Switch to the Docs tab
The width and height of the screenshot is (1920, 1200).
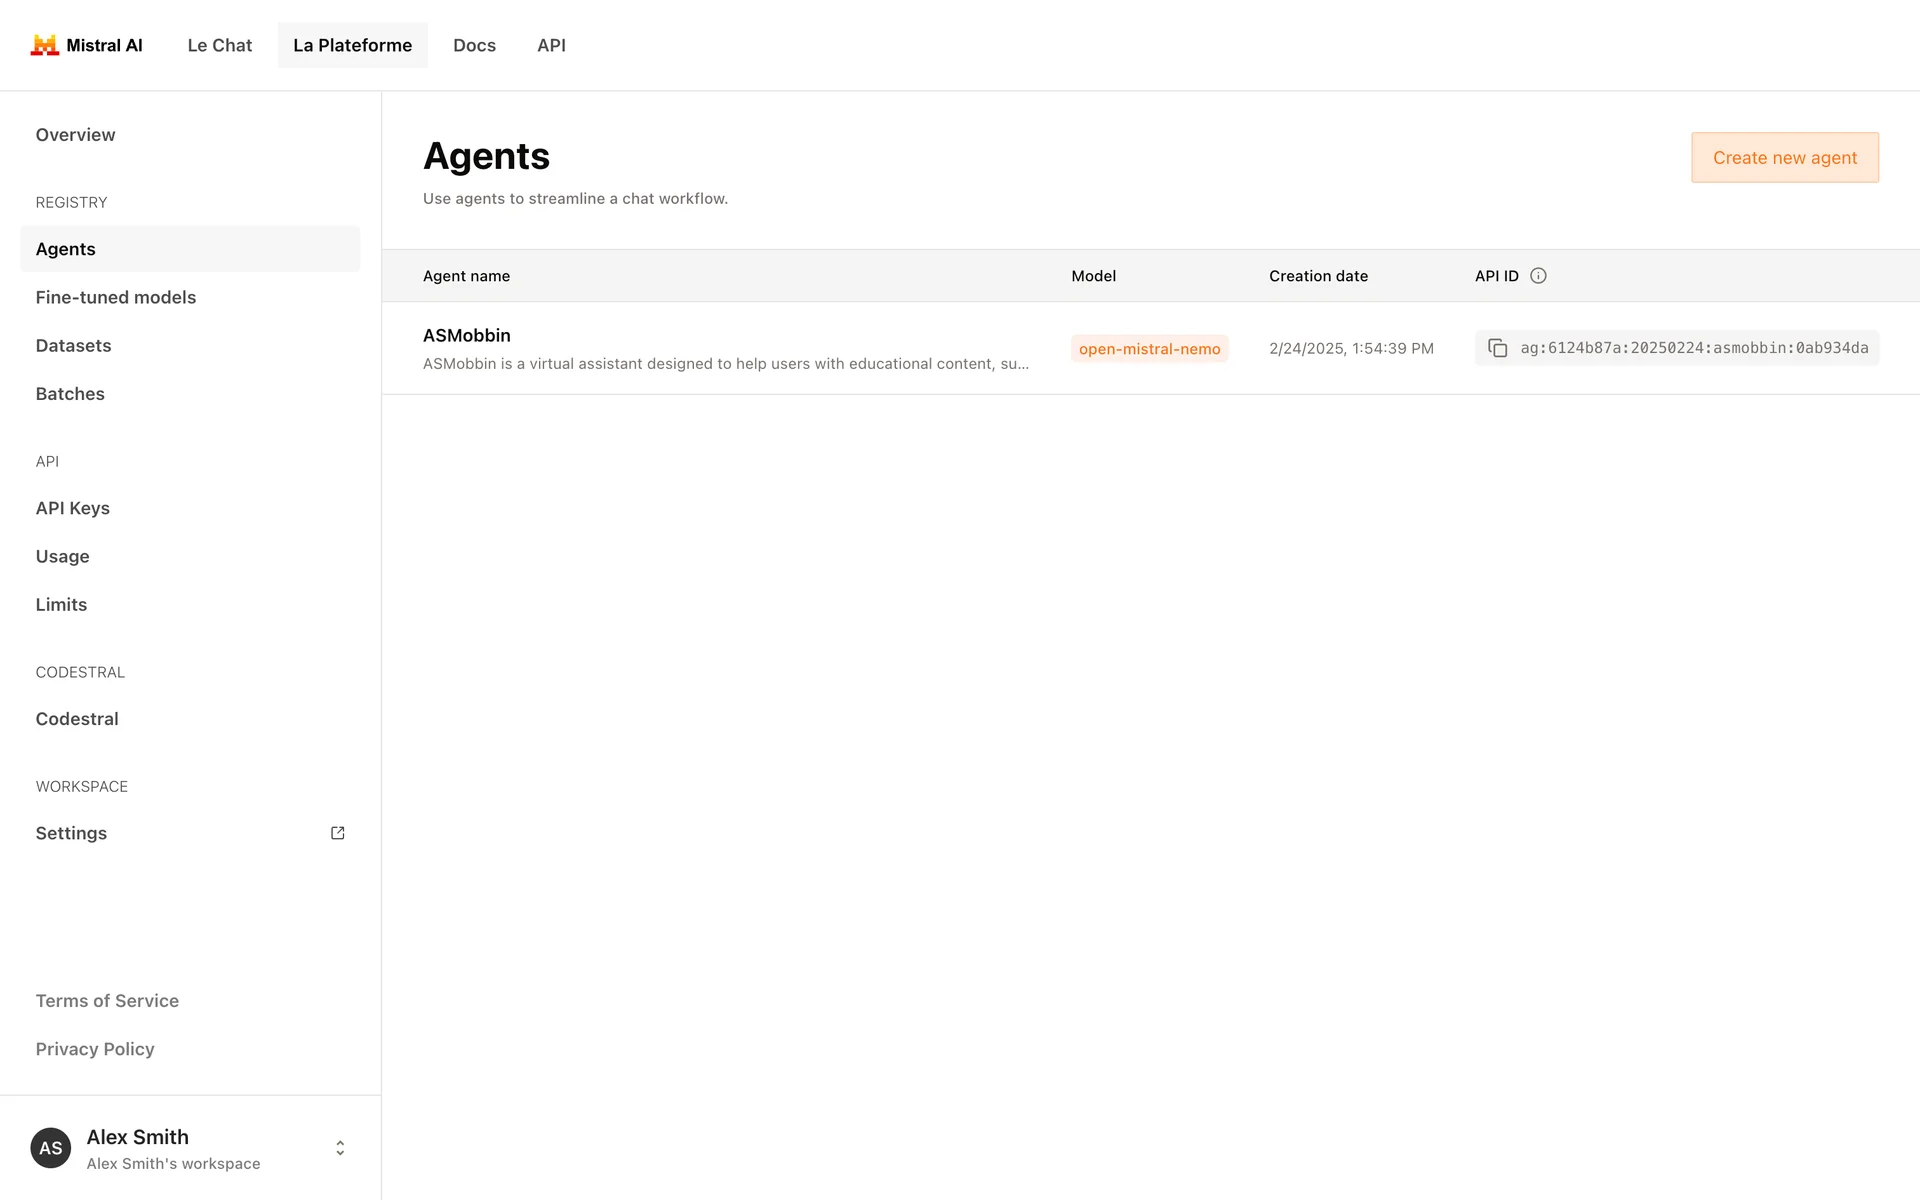pos(474,45)
